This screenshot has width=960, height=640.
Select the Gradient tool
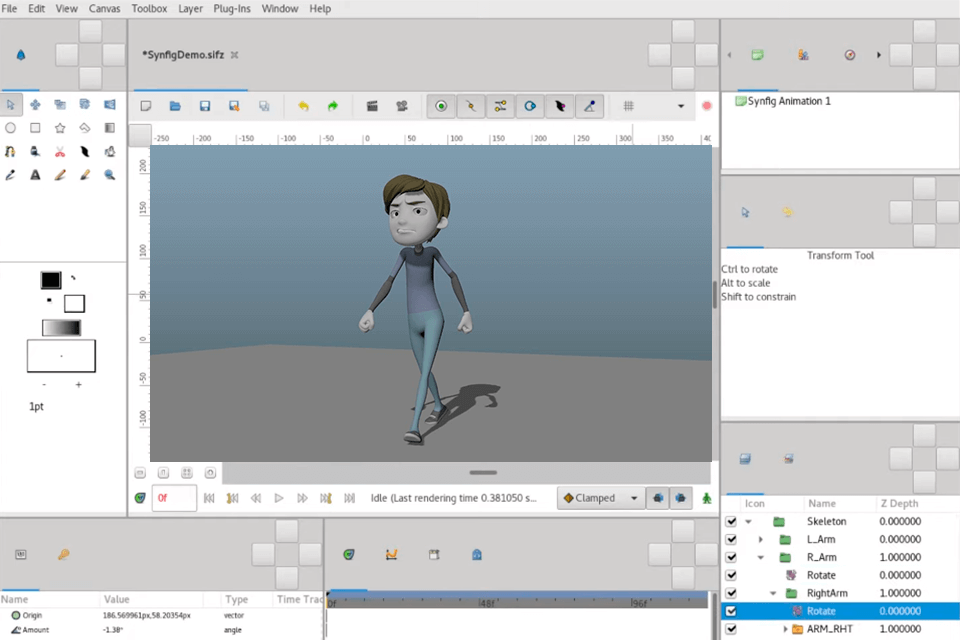point(108,127)
